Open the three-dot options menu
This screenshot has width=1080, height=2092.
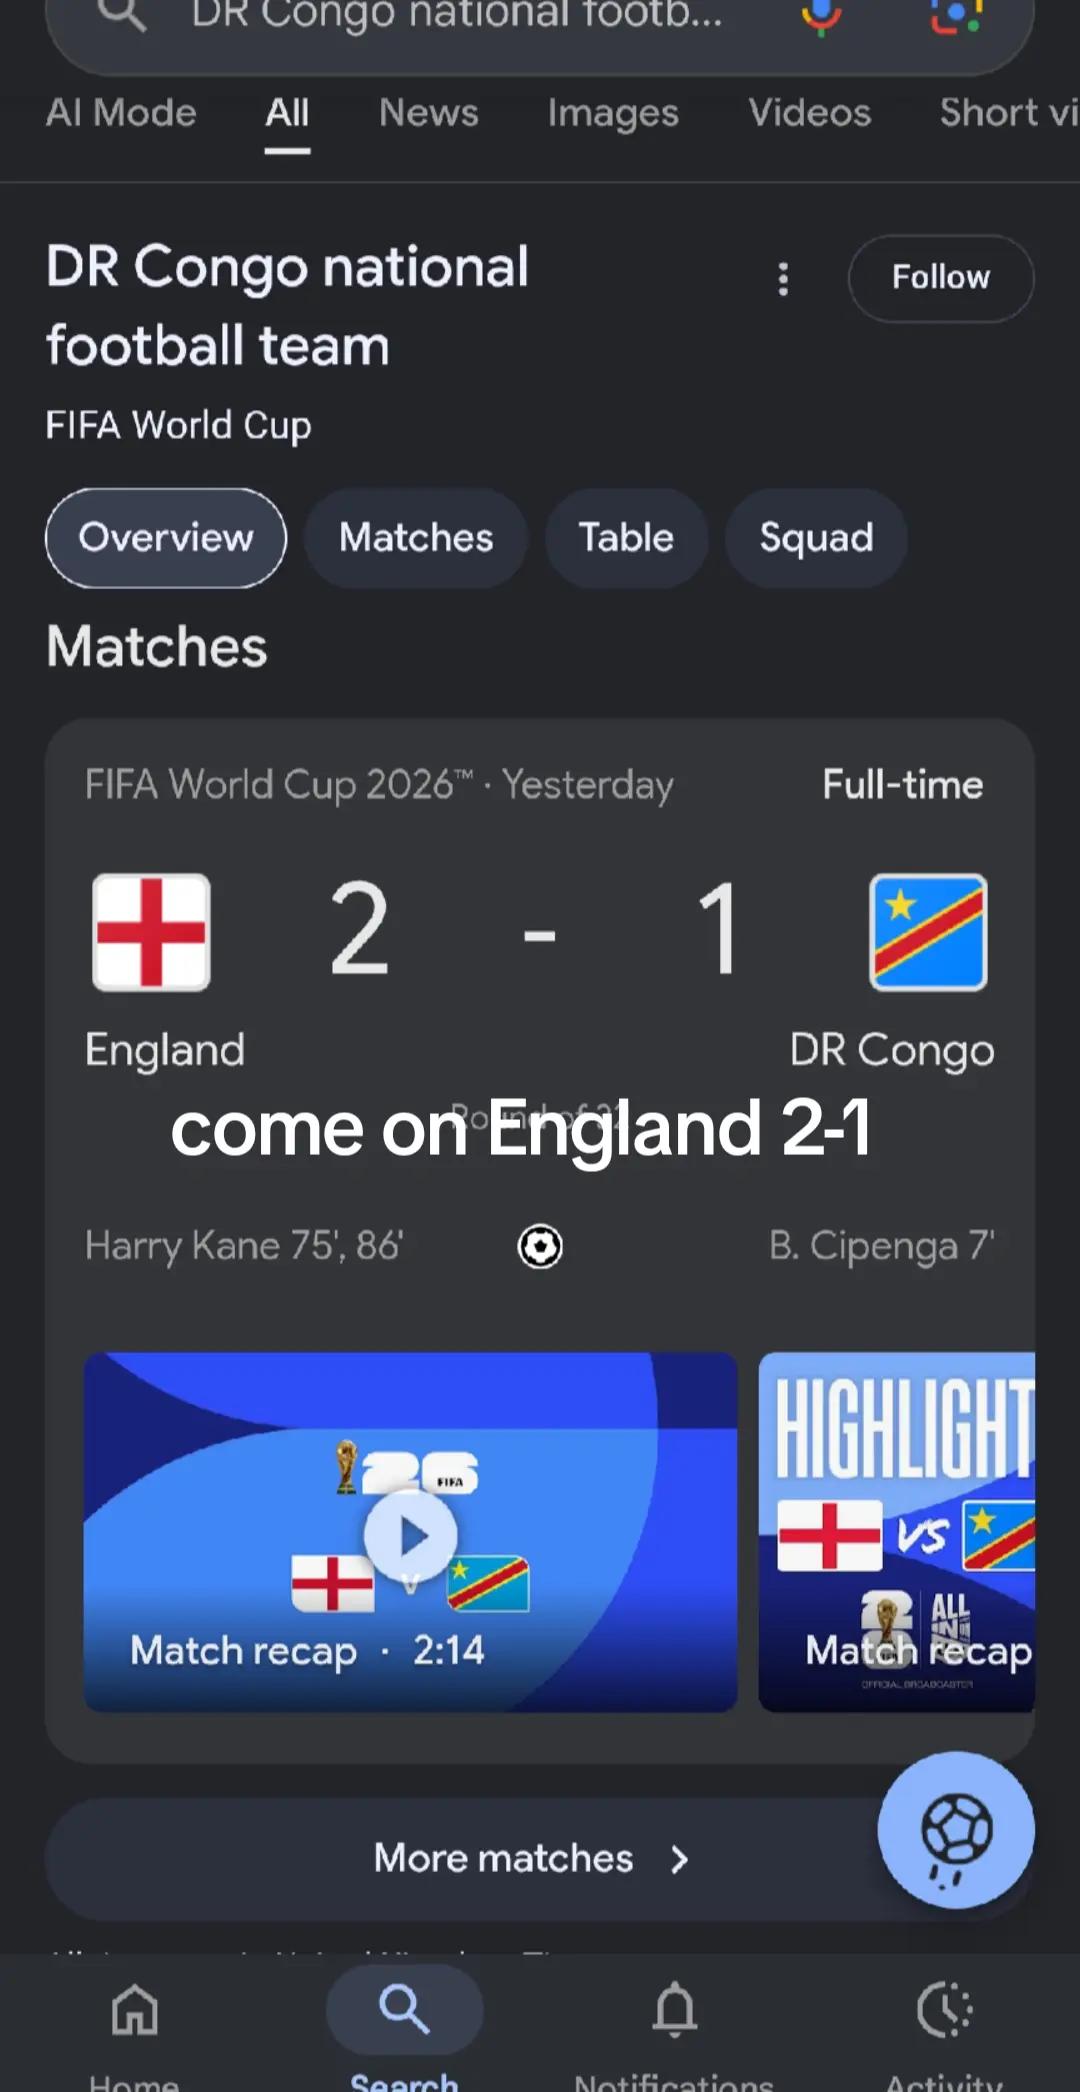[783, 279]
